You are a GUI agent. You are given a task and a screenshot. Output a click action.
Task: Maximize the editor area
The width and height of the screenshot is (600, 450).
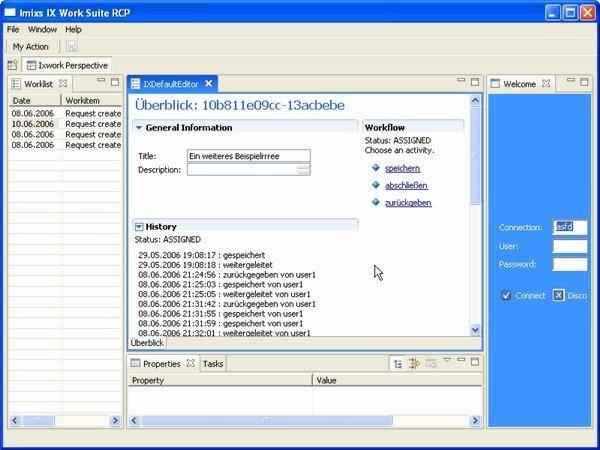point(475,82)
